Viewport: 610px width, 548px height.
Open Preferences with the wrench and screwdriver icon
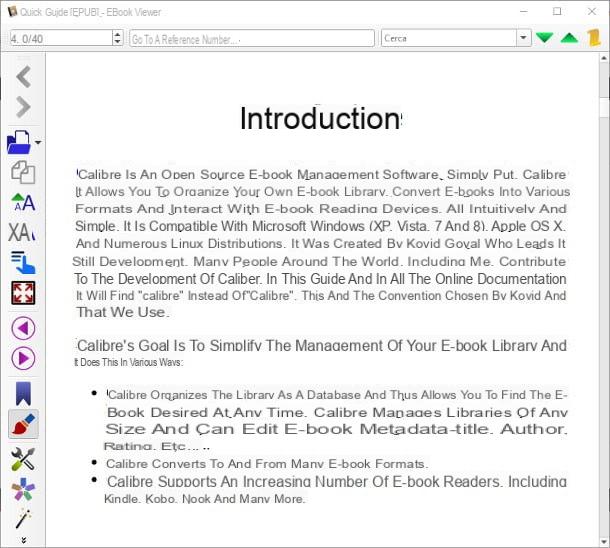pyautogui.click(x=23, y=459)
